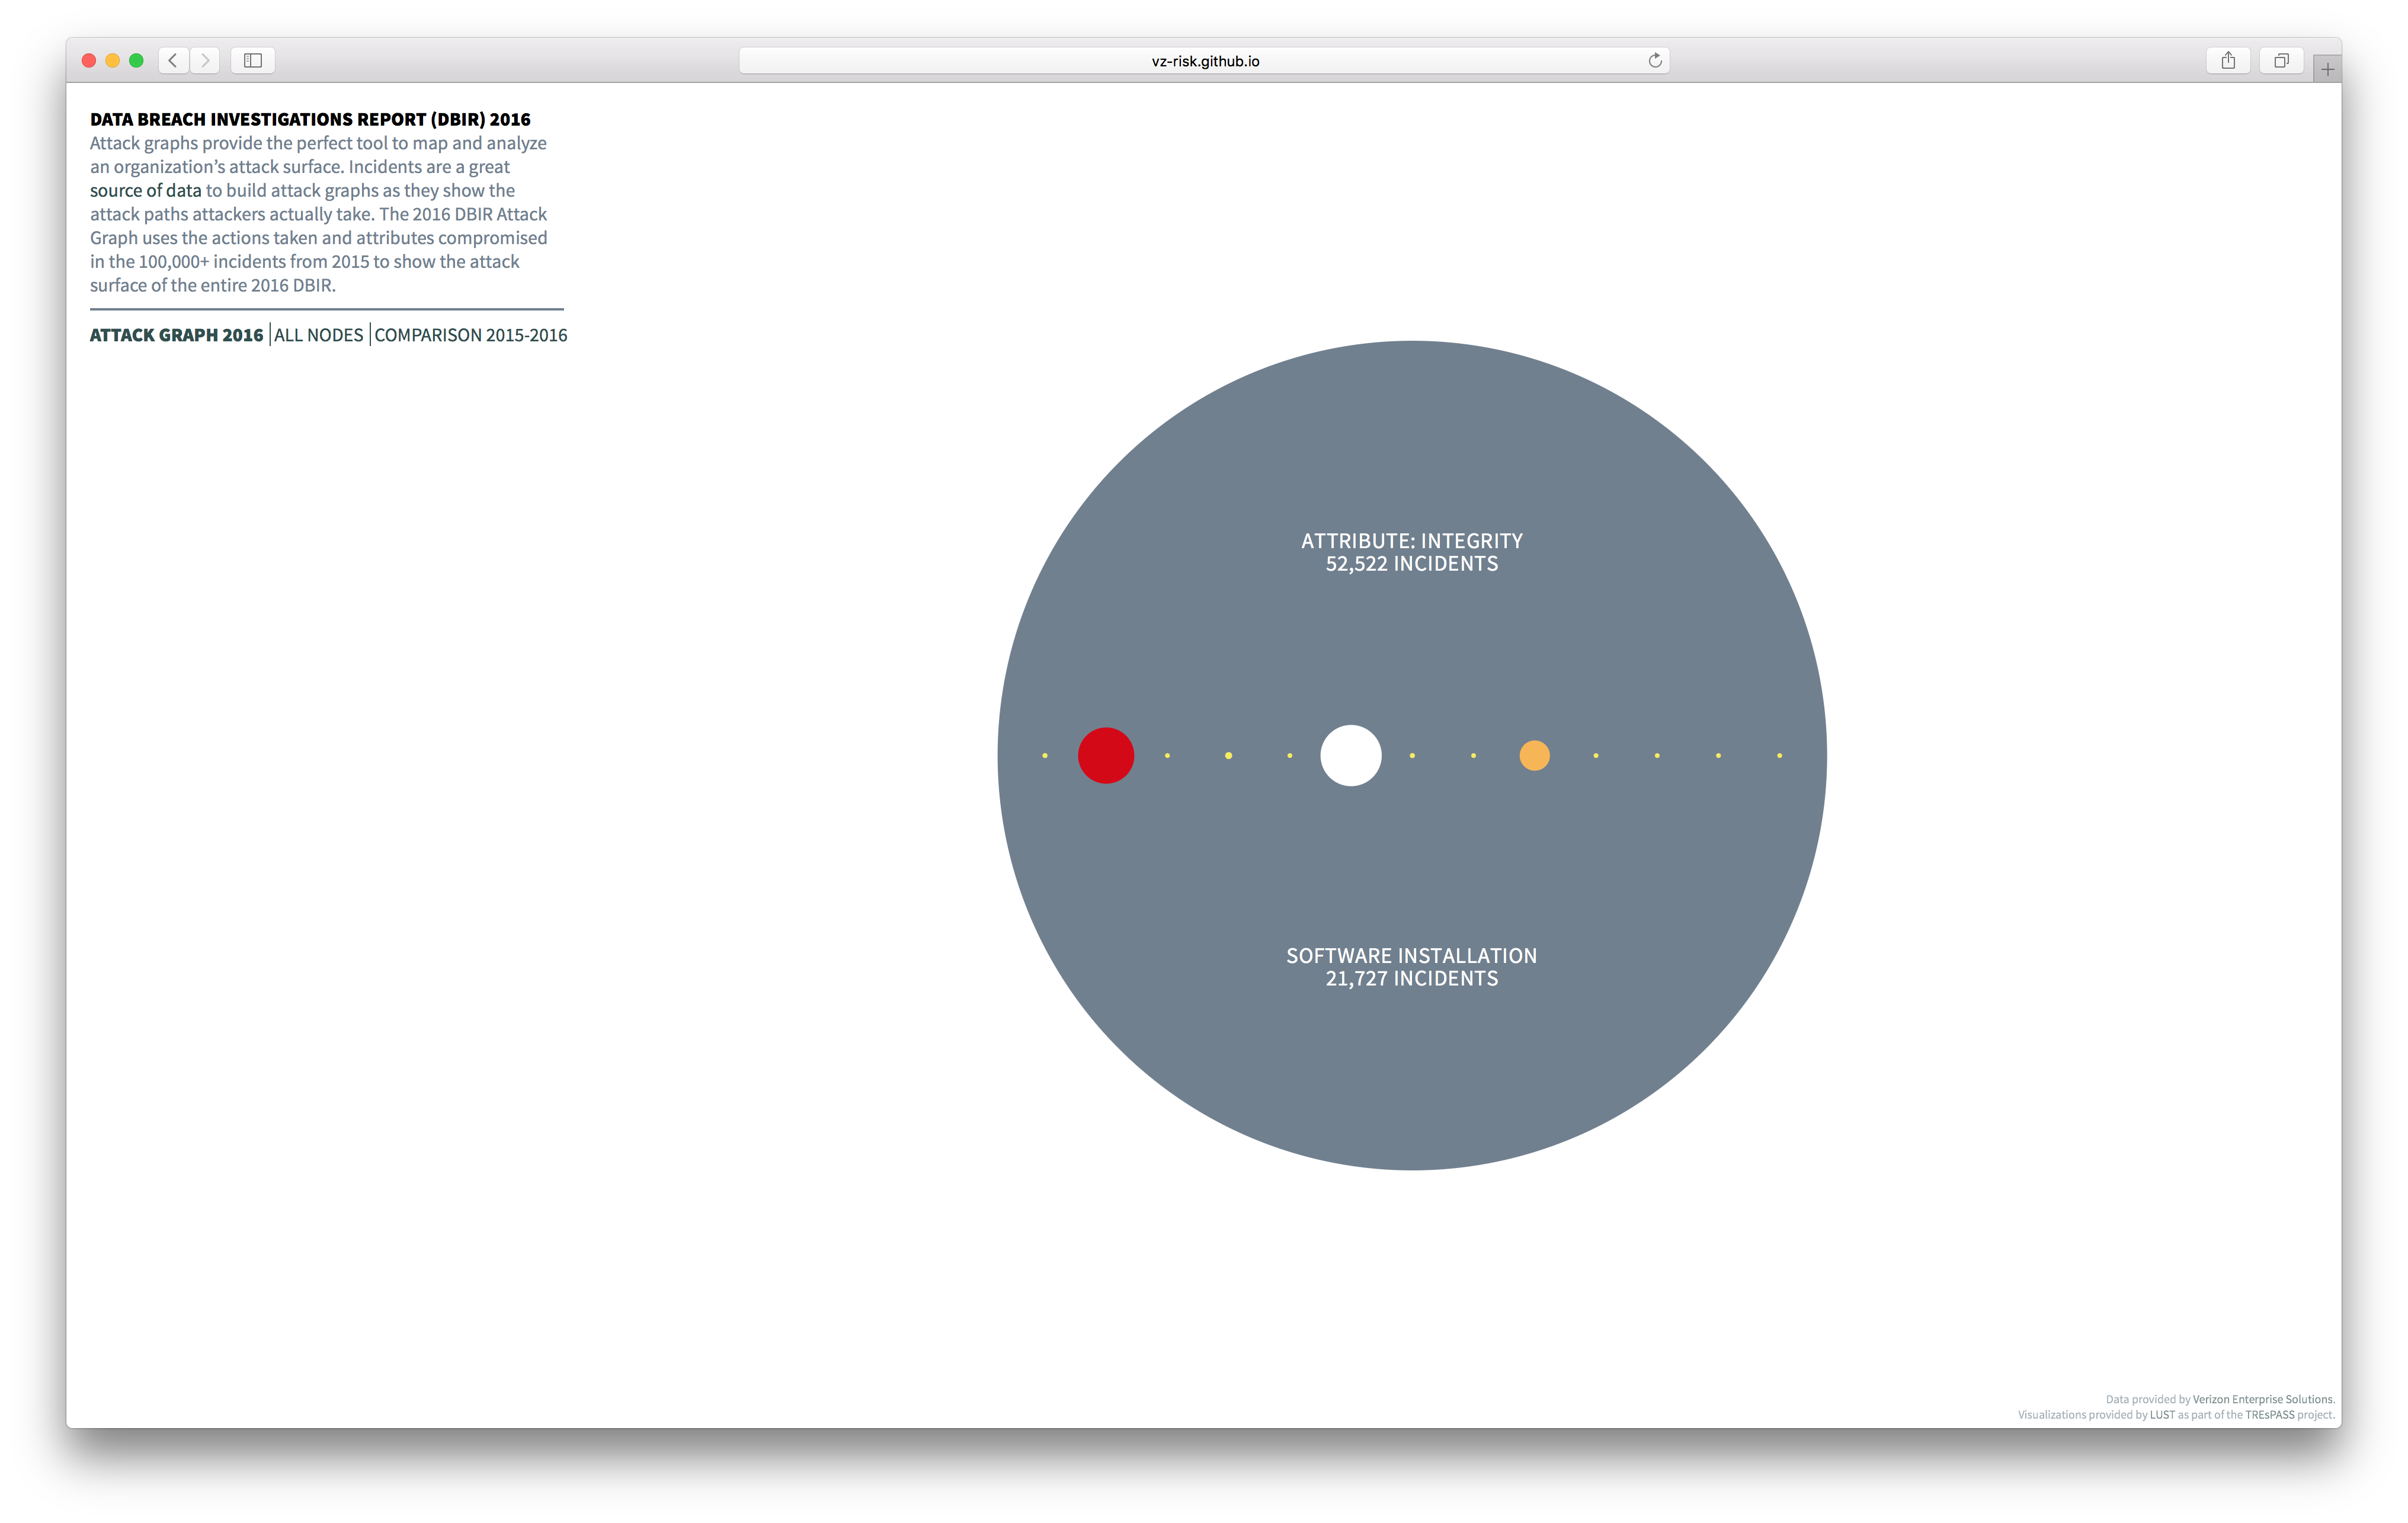Viewport: 2408px width, 1523px height.
Task: Click the '52,522 INCIDENTS' text
Action: coord(1412,564)
